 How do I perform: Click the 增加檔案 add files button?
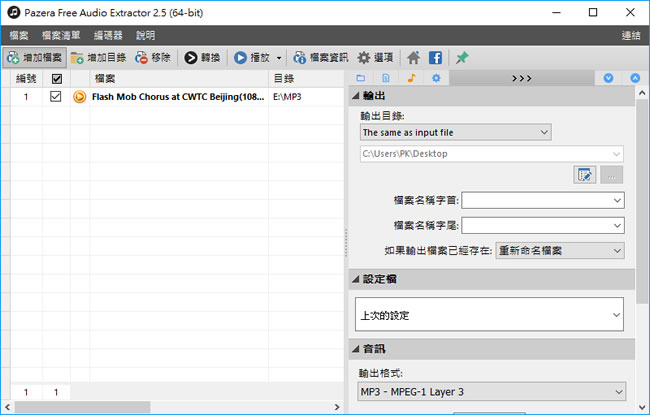(34, 58)
